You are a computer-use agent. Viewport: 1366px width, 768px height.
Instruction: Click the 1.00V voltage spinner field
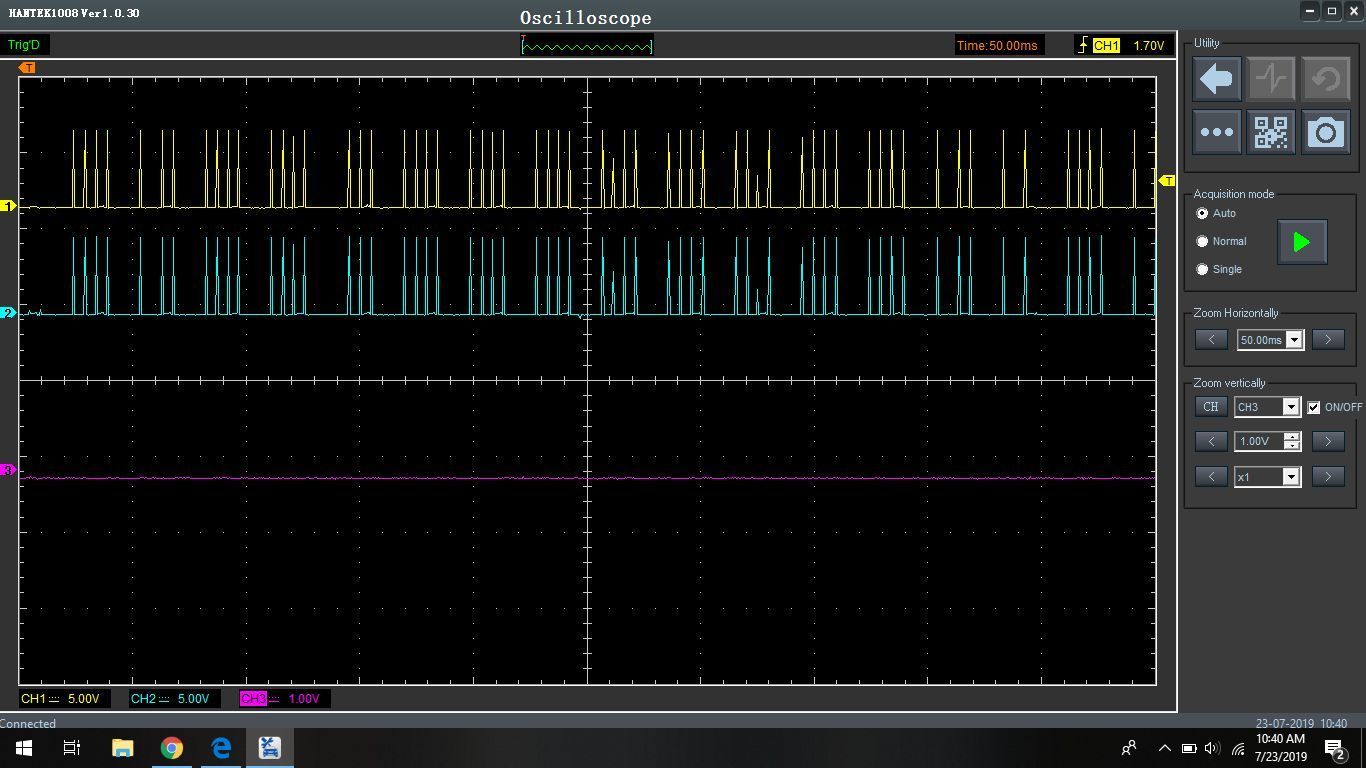(x=1258, y=441)
